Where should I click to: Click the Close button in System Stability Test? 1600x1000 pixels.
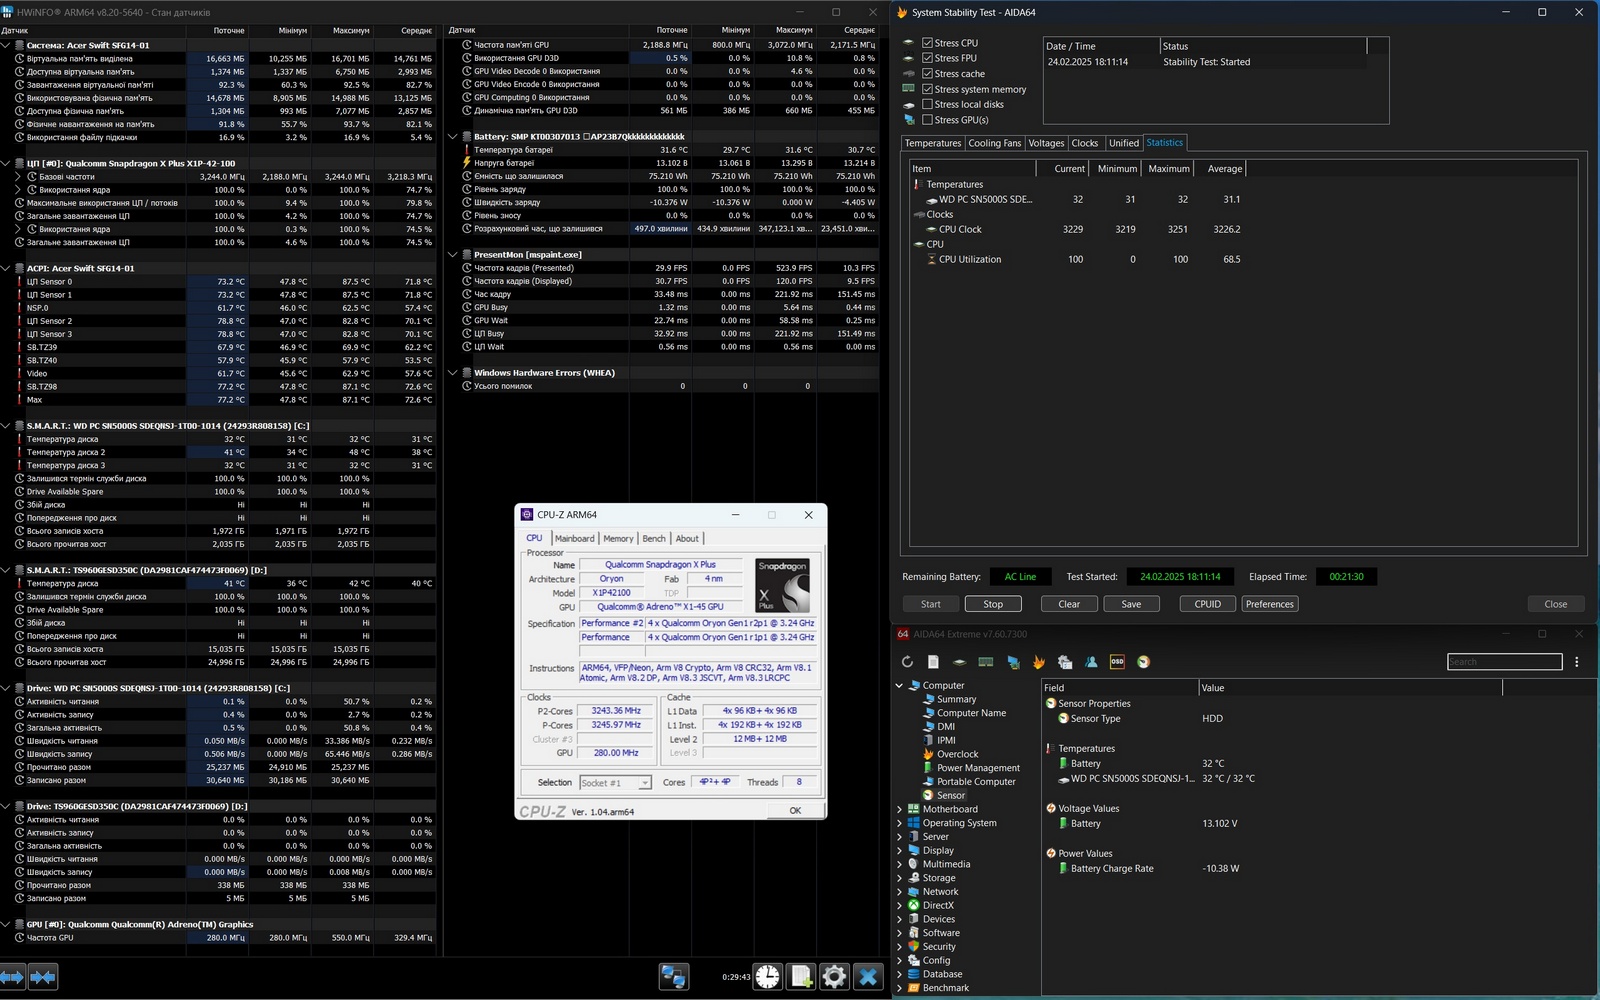(1556, 604)
